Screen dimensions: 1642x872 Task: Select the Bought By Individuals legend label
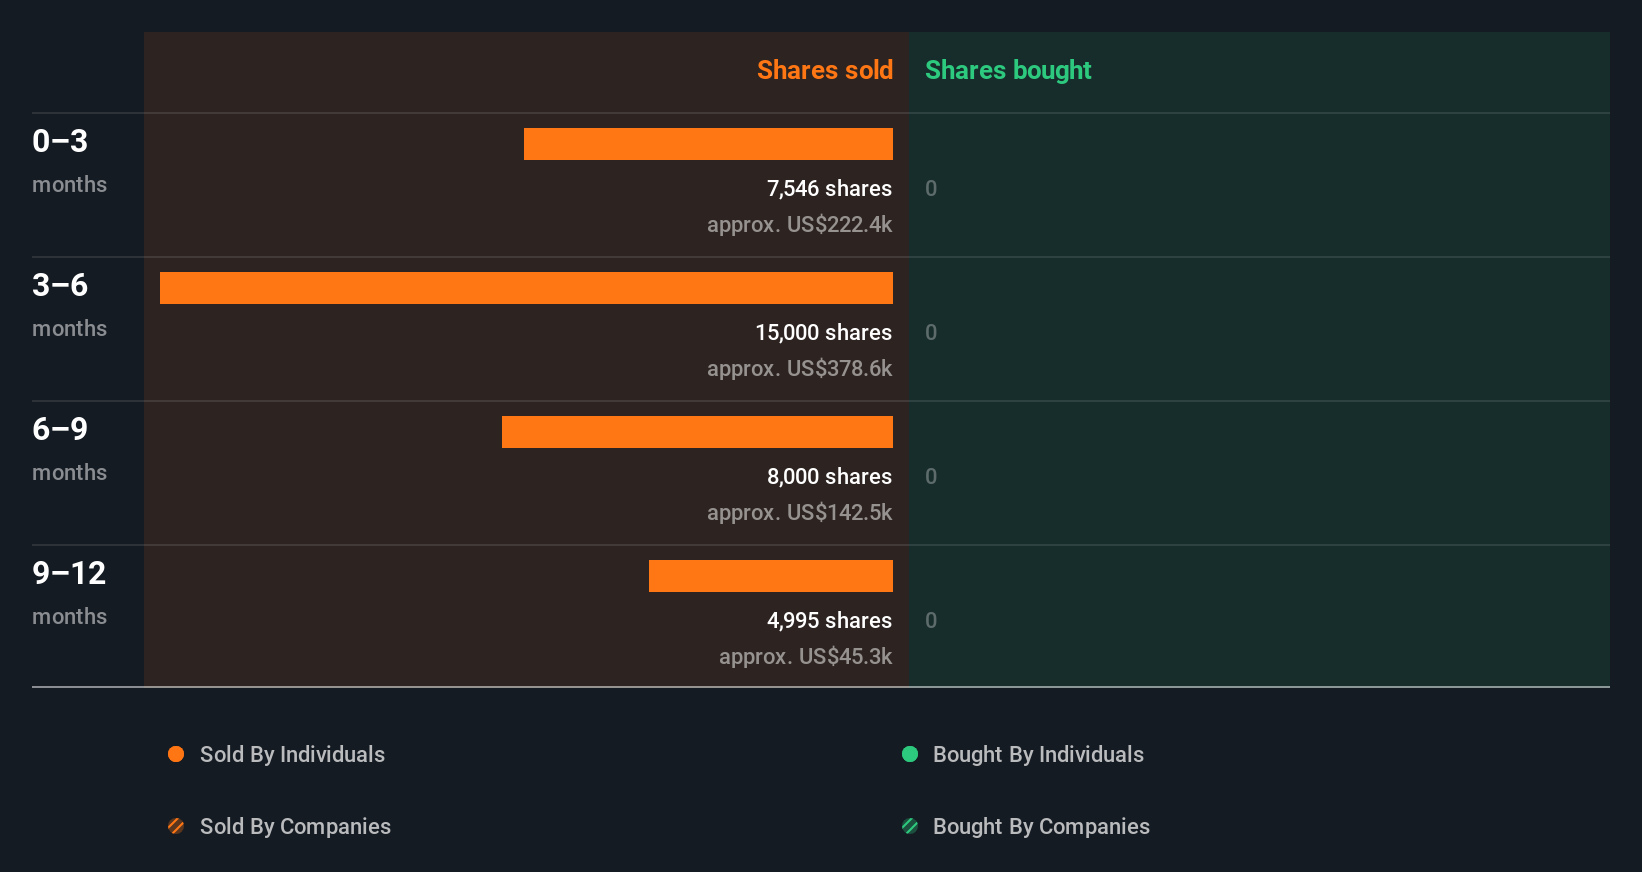click(1038, 754)
